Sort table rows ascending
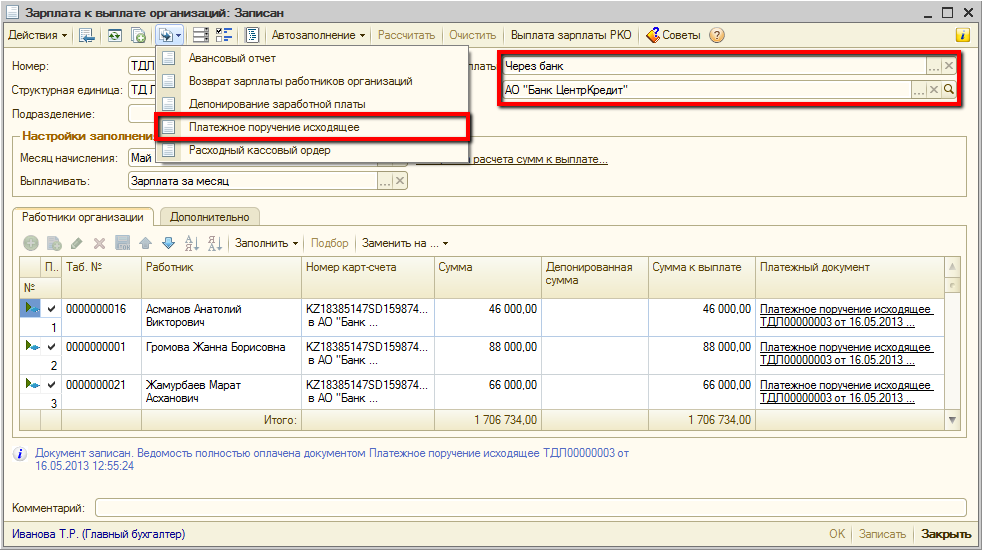 coord(191,243)
